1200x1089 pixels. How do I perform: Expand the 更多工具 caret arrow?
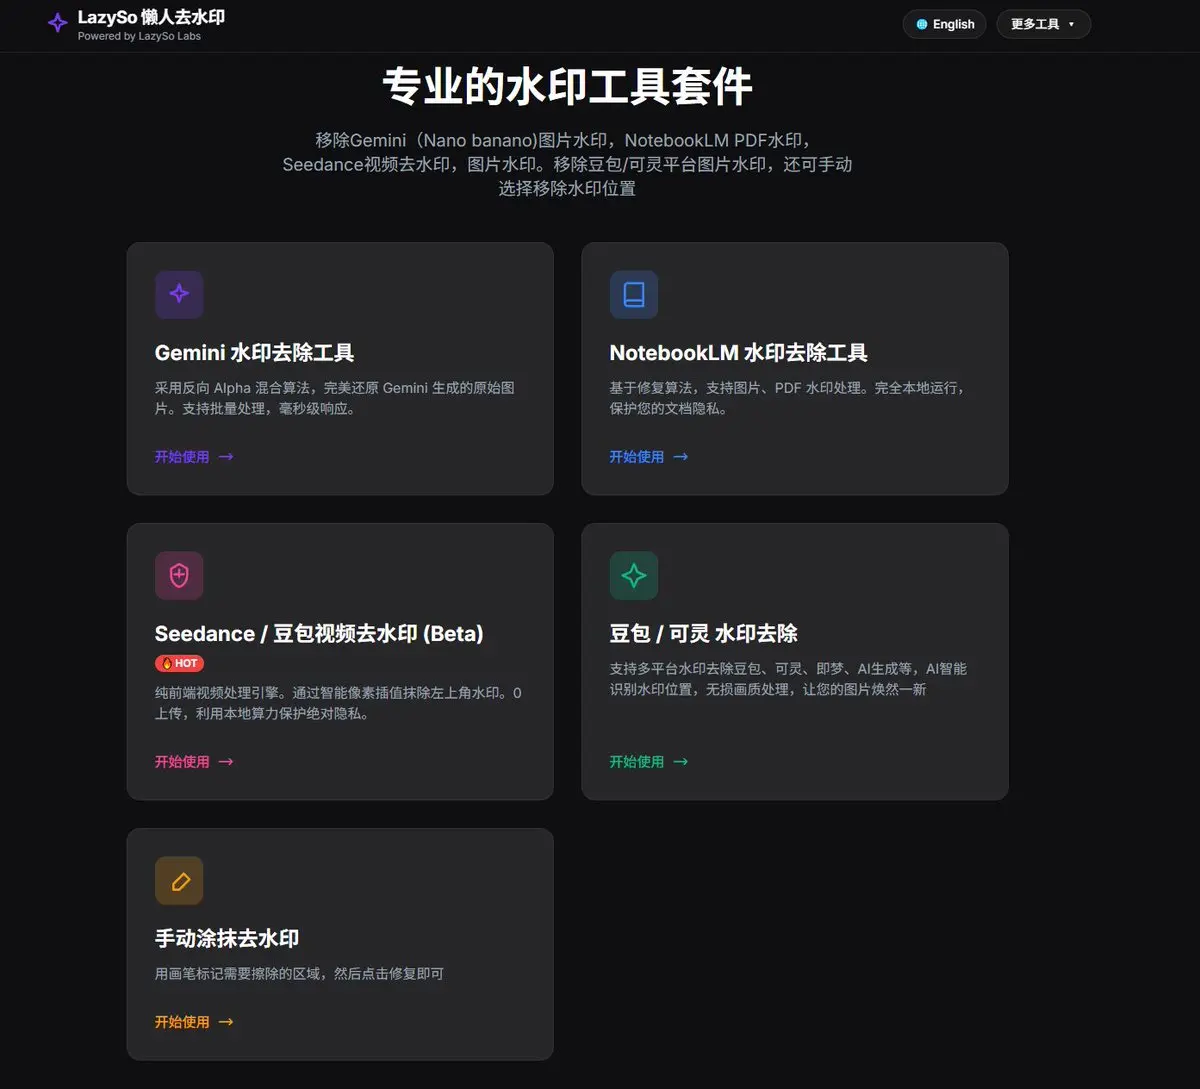[1071, 25]
